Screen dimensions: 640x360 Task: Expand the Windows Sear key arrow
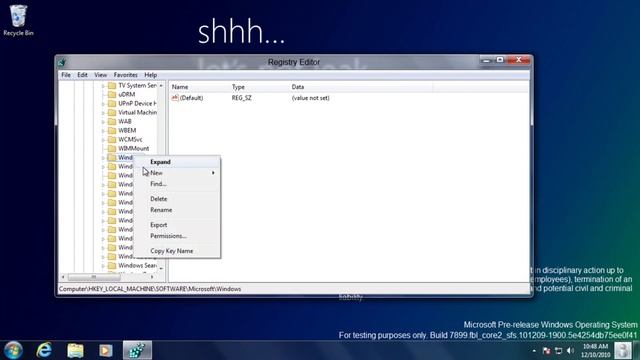click(x=103, y=266)
